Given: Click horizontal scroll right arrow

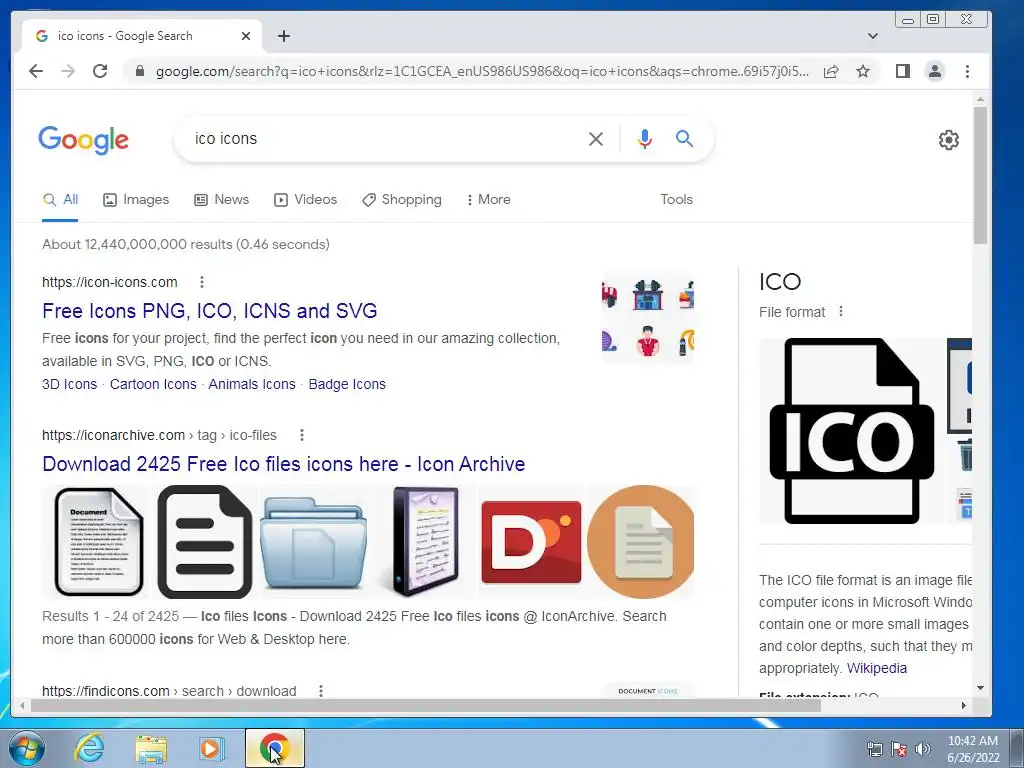Looking at the screenshot, I should (963, 705).
